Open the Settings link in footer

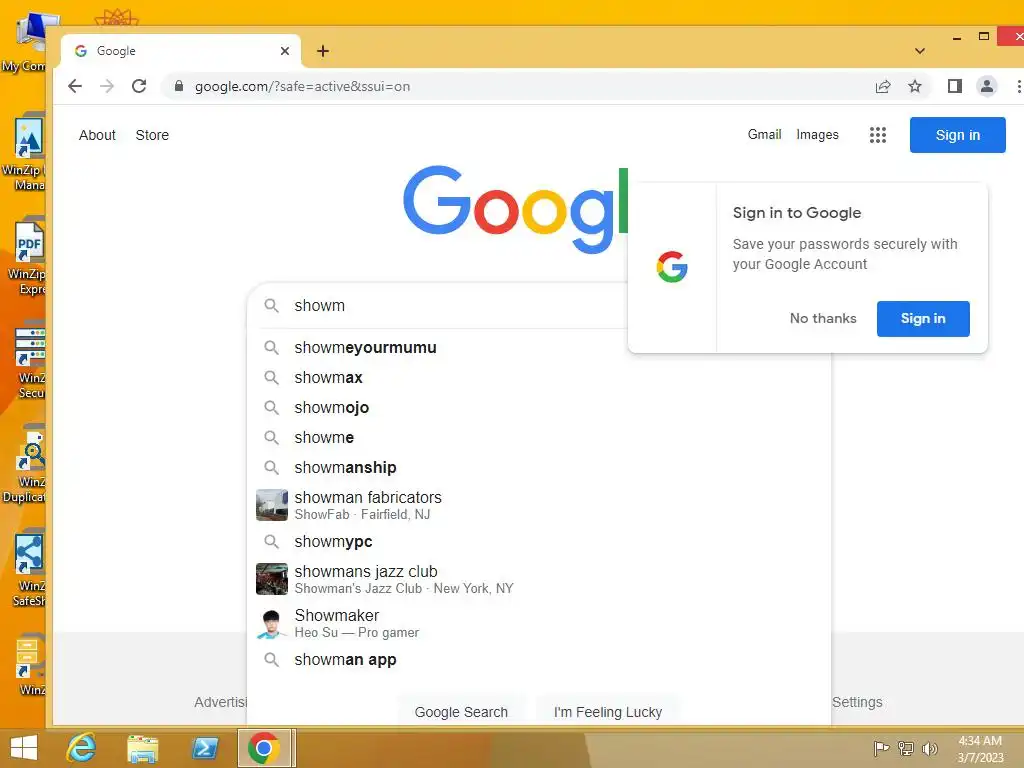point(857,702)
